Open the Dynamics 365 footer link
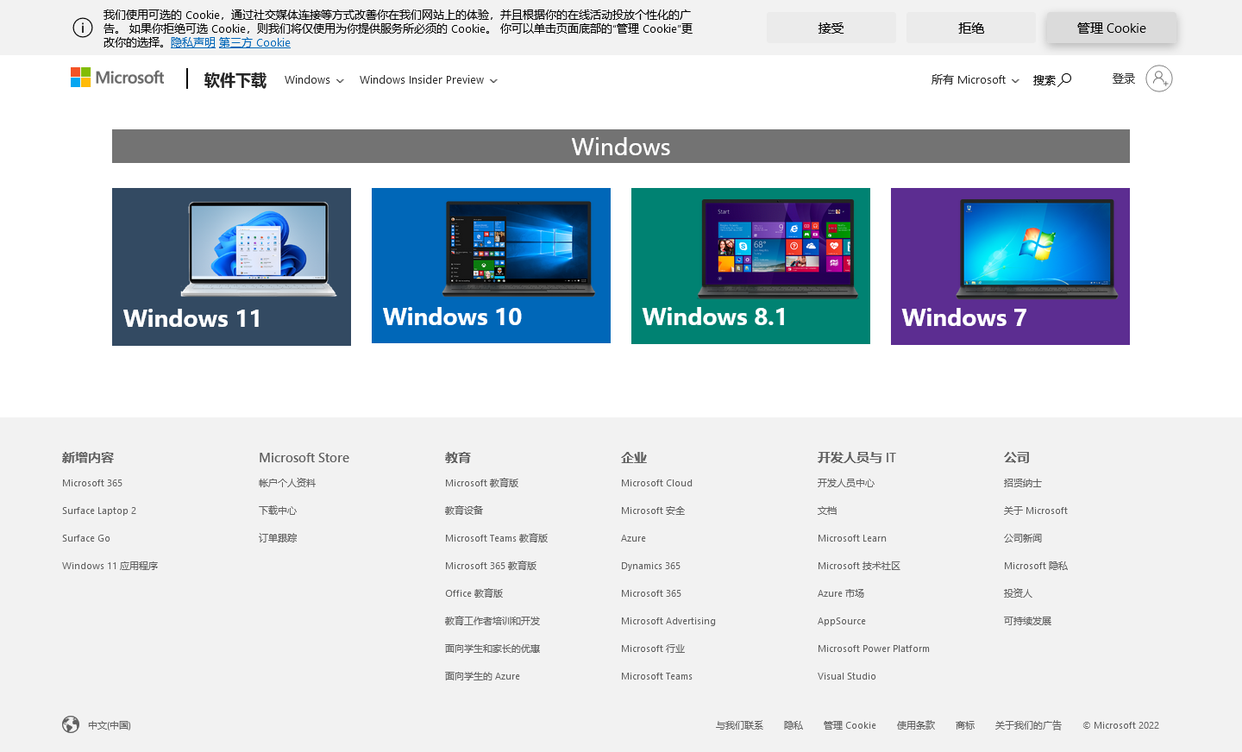The height and width of the screenshot is (752, 1242). click(x=650, y=566)
